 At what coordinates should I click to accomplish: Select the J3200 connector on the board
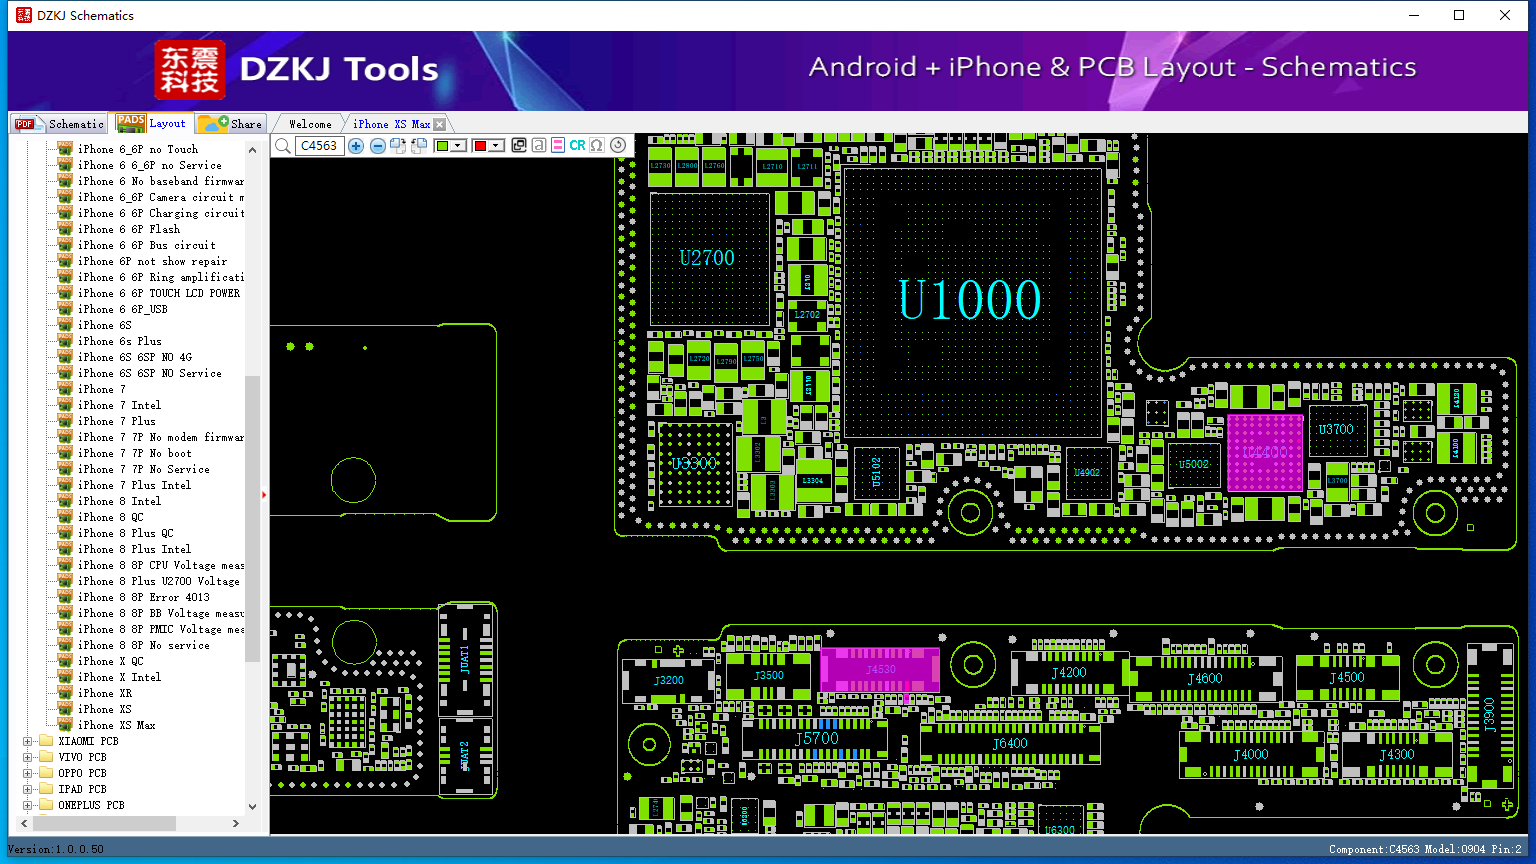point(669,681)
